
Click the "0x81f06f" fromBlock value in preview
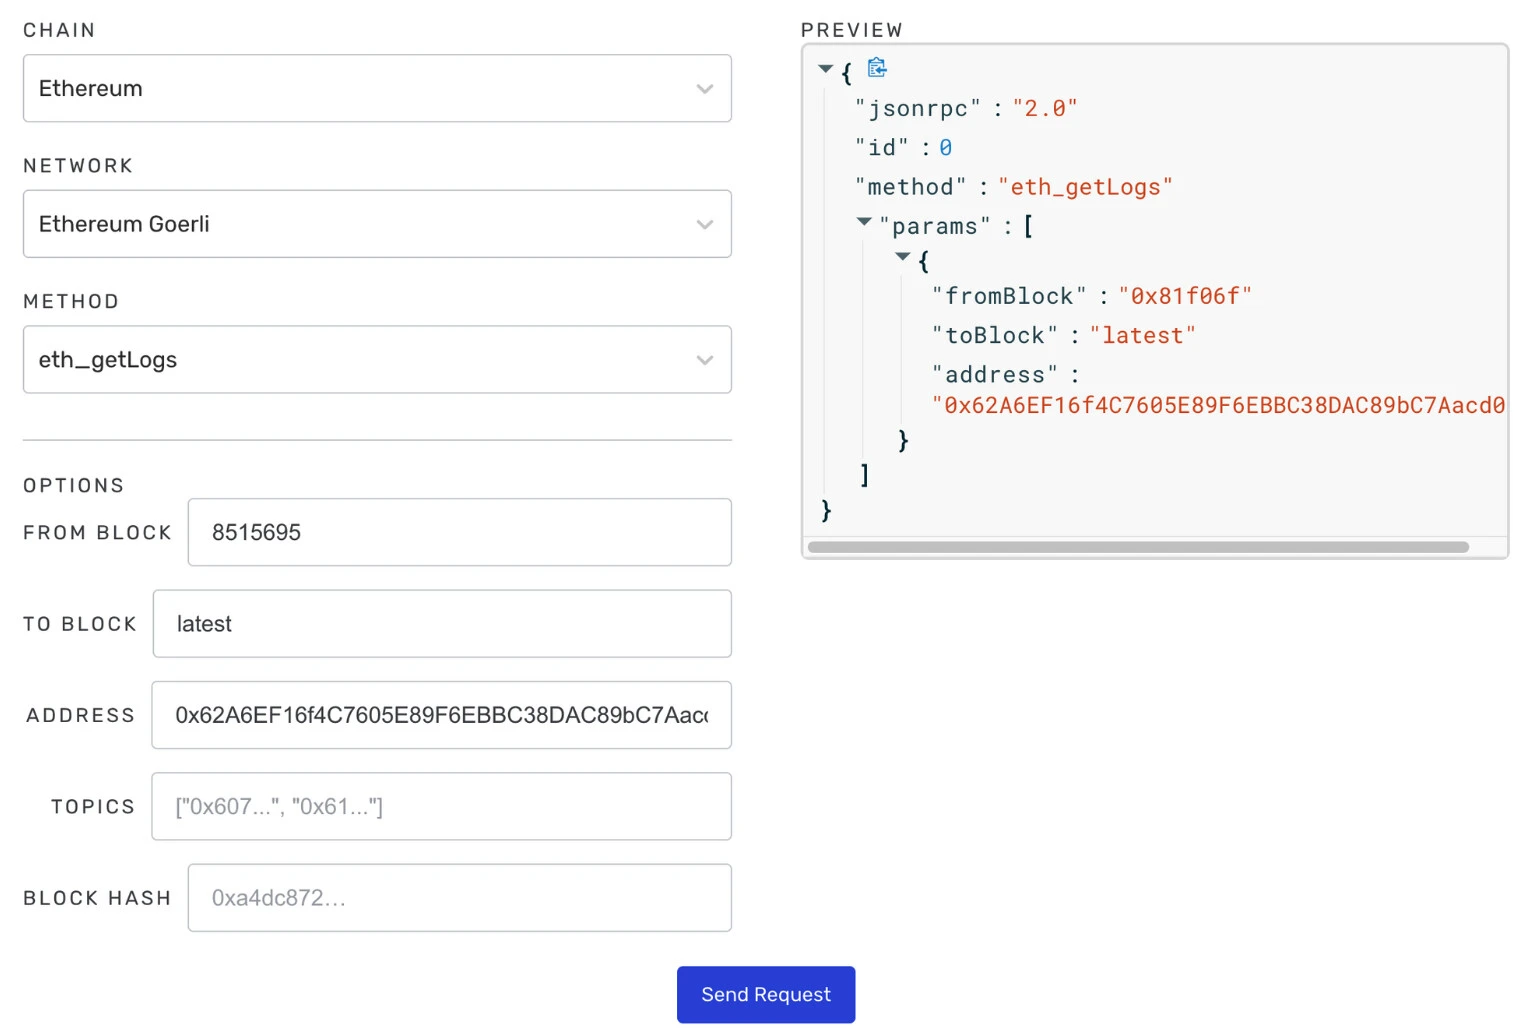pyautogui.click(x=1185, y=296)
